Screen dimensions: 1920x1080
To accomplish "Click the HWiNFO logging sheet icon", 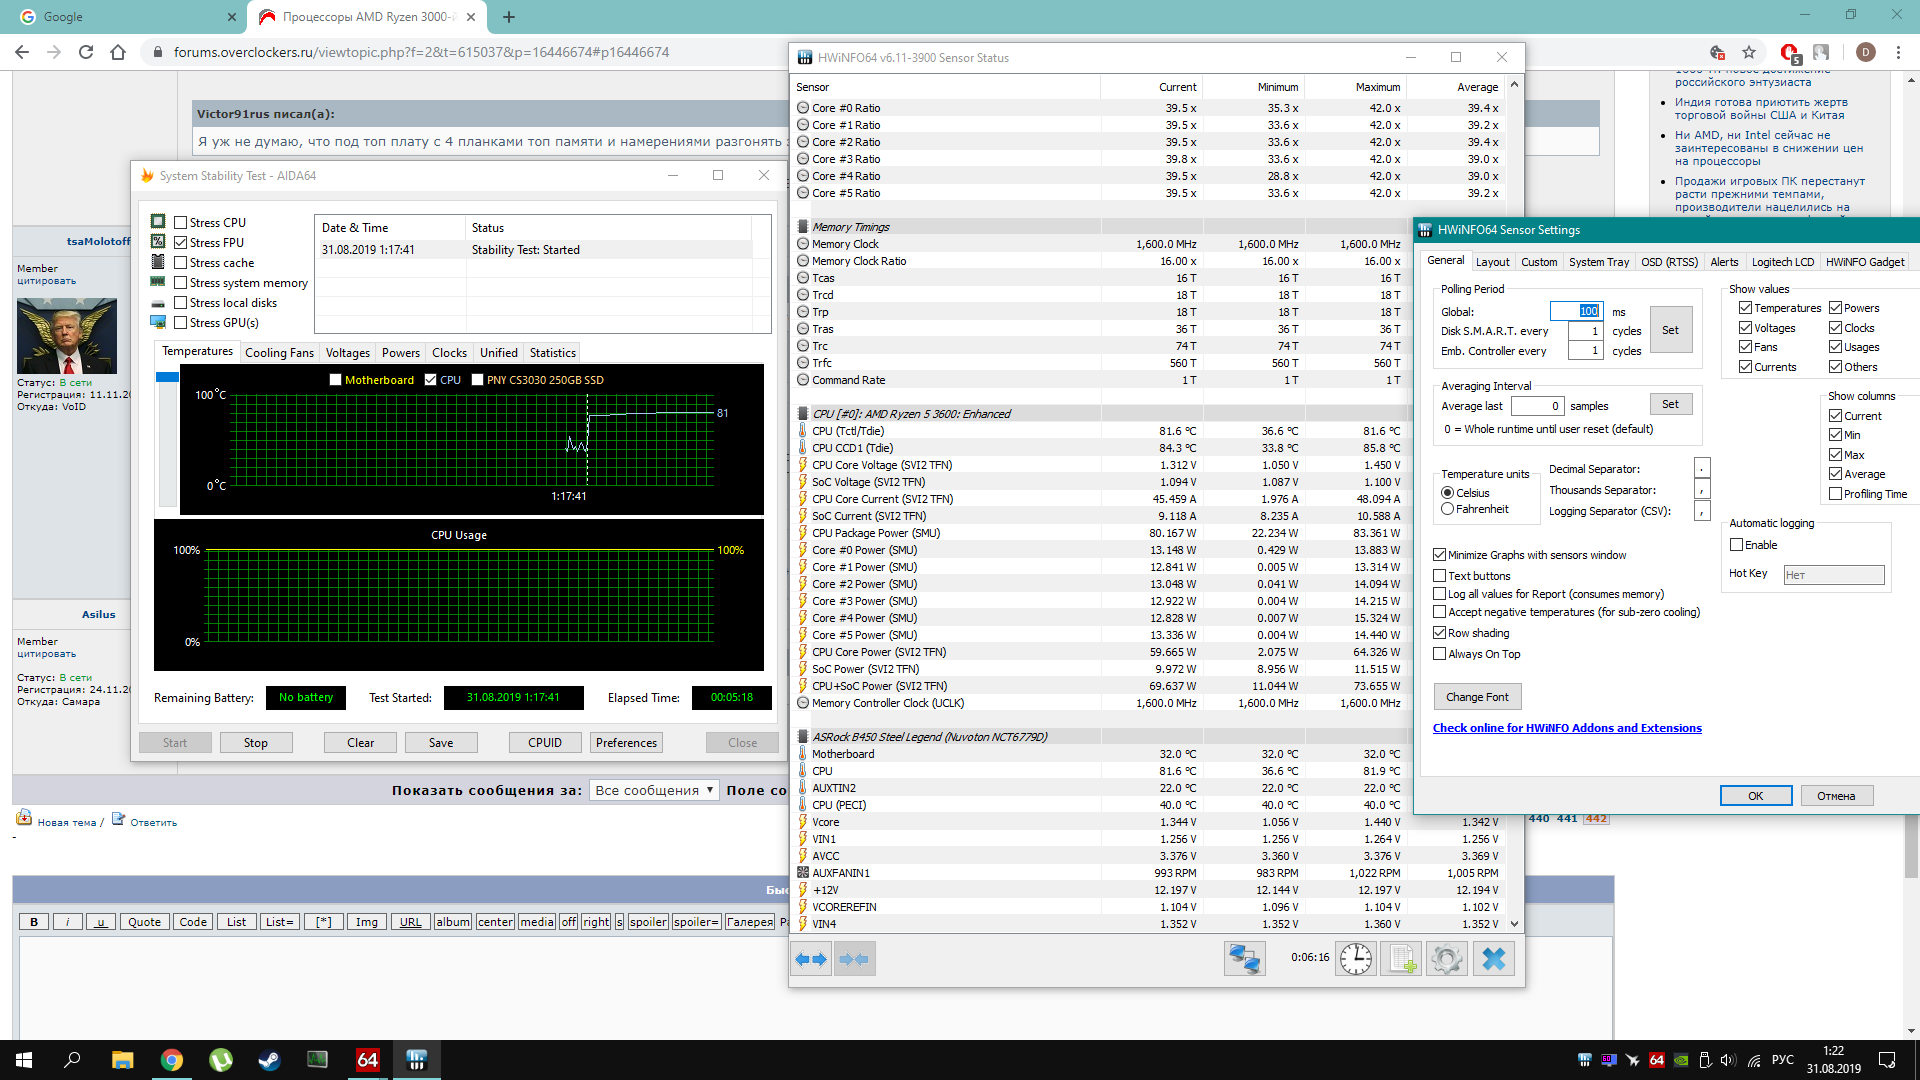I will [x=1401, y=959].
